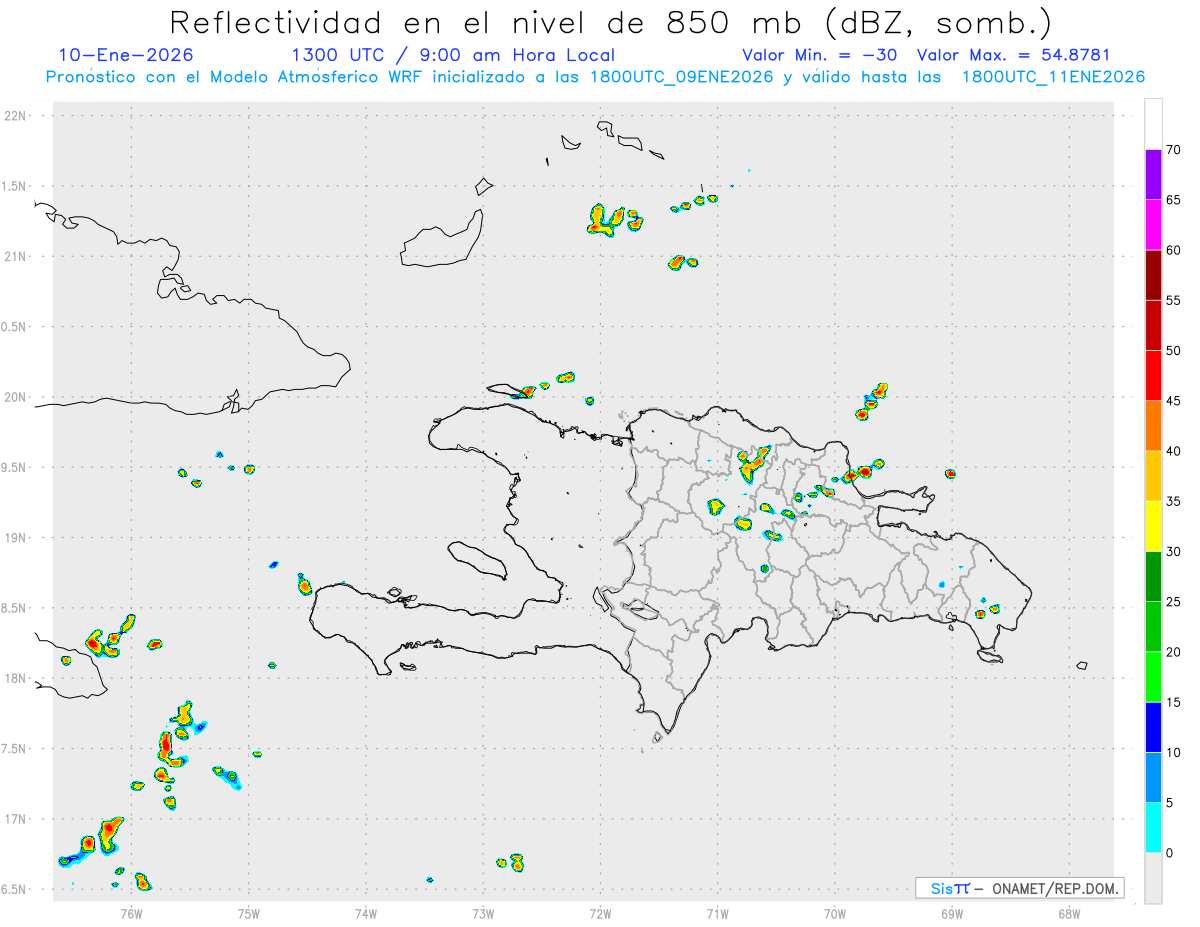The width and height of the screenshot is (1200, 927).
Task: Select the 'Valor Max. = 54.8781' text
Action: [1013, 55]
